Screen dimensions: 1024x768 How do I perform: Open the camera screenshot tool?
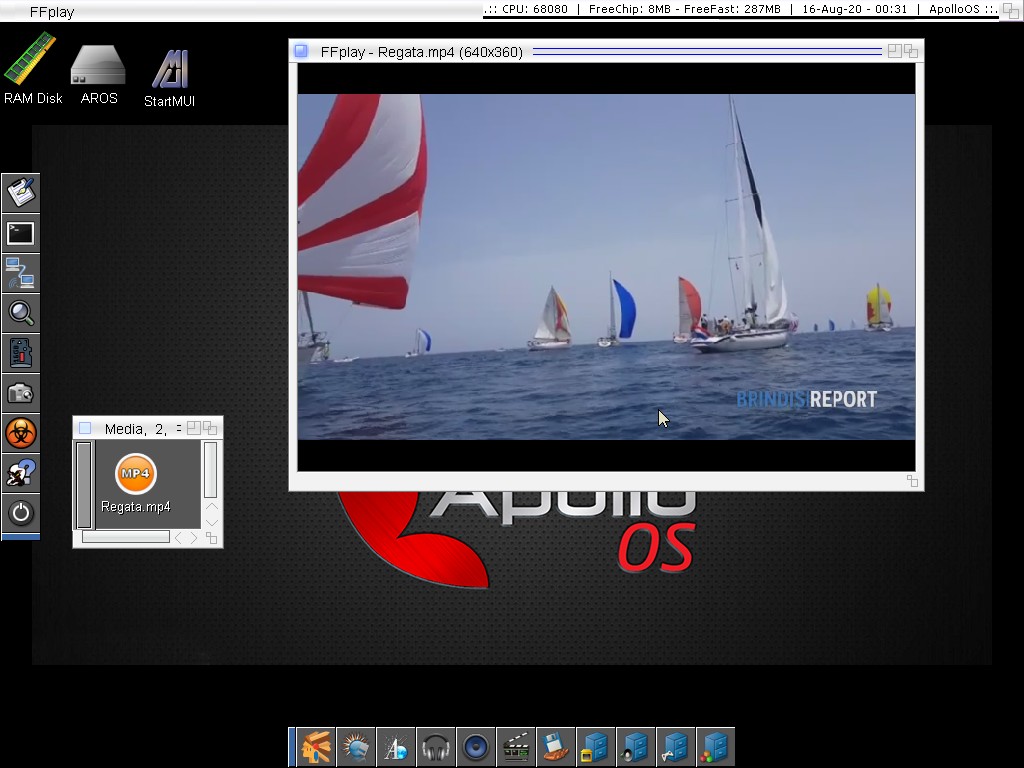(x=20, y=393)
